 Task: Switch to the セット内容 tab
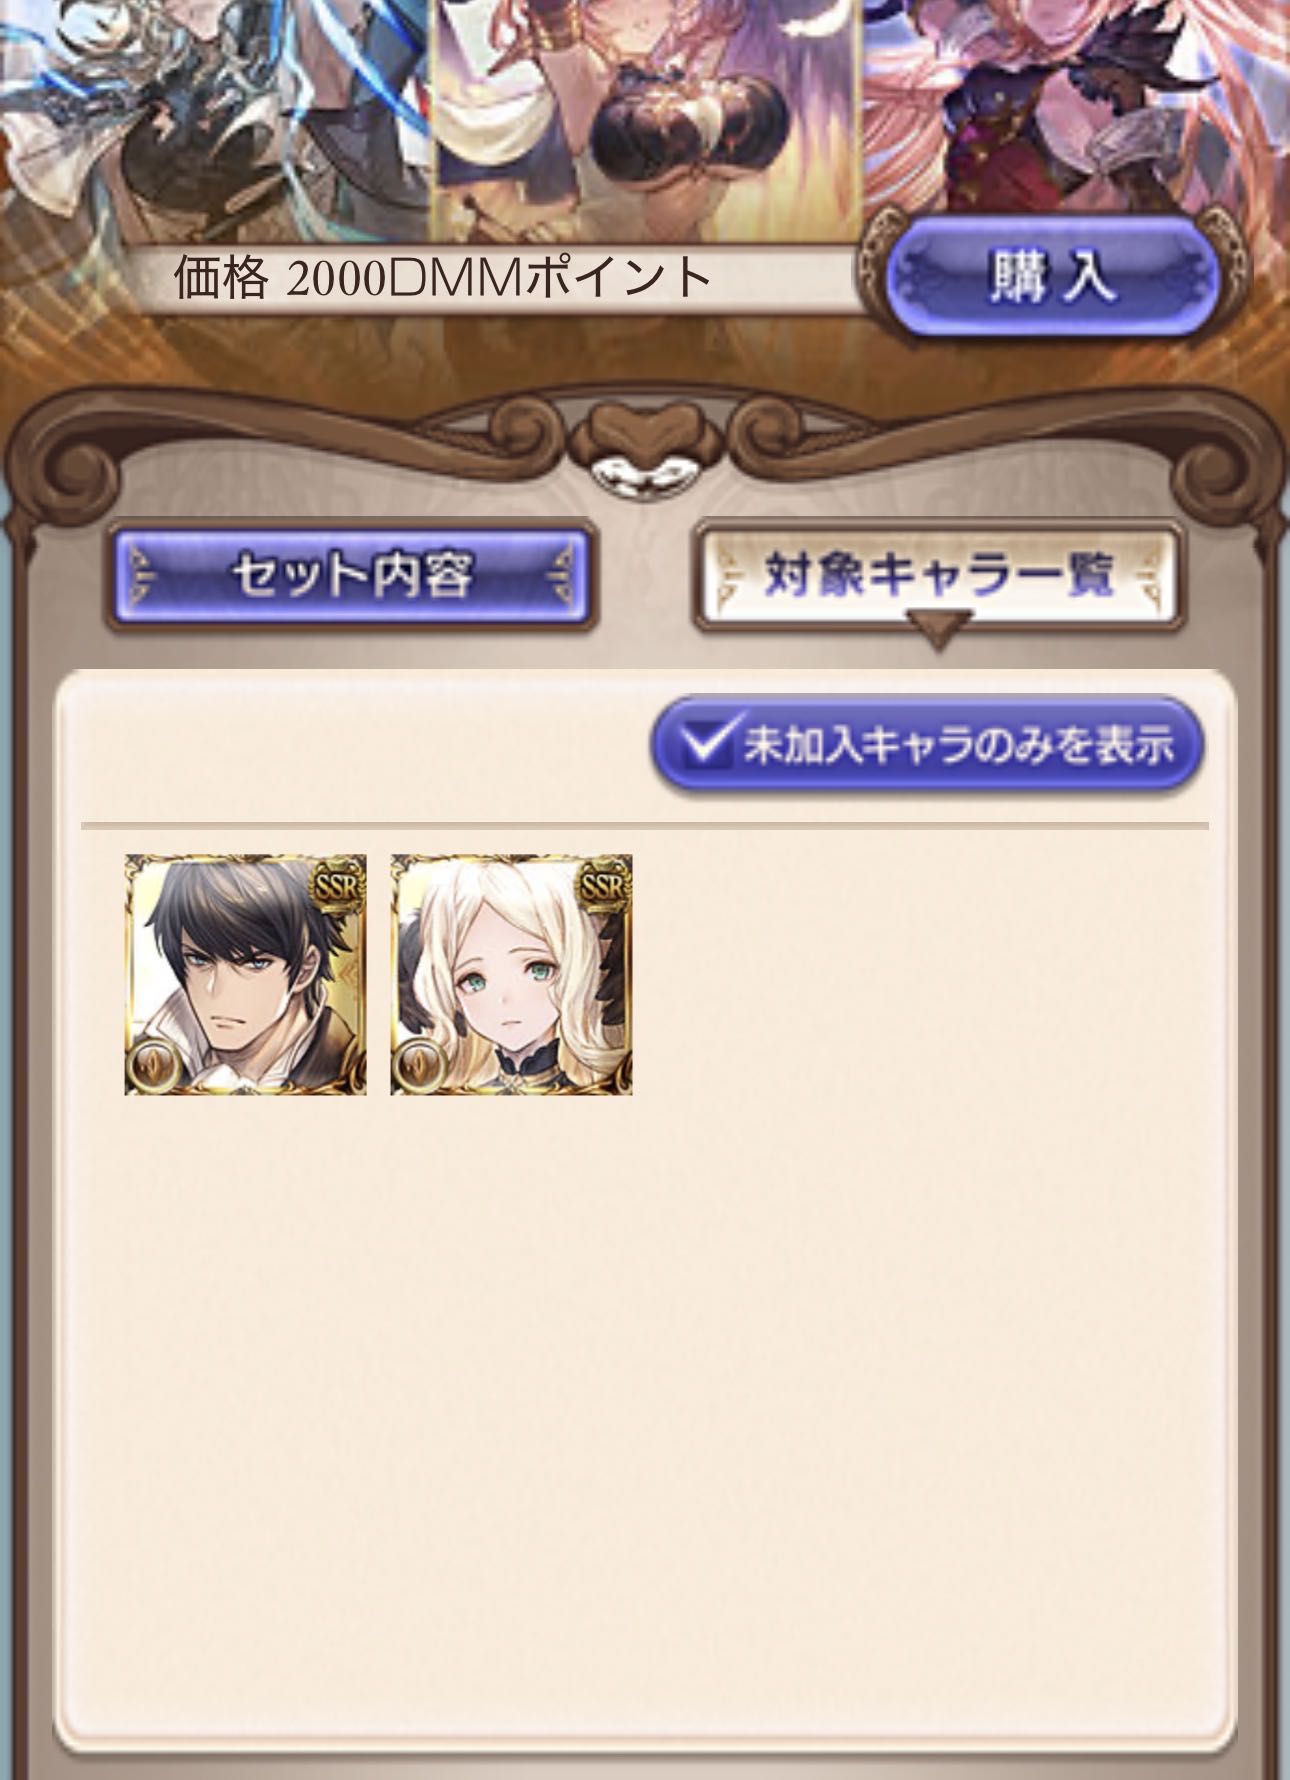pos(351,575)
